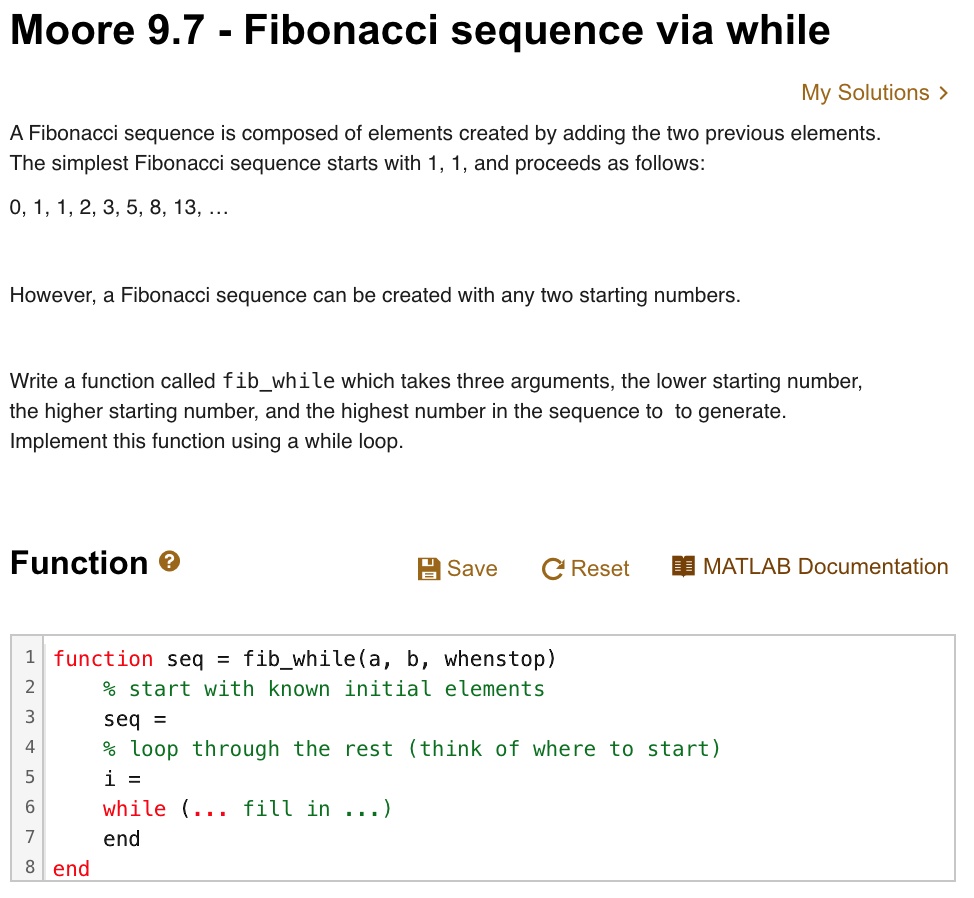The image size is (974, 898).
Task: Click the Reset circular arrow icon
Action: [x=552, y=569]
